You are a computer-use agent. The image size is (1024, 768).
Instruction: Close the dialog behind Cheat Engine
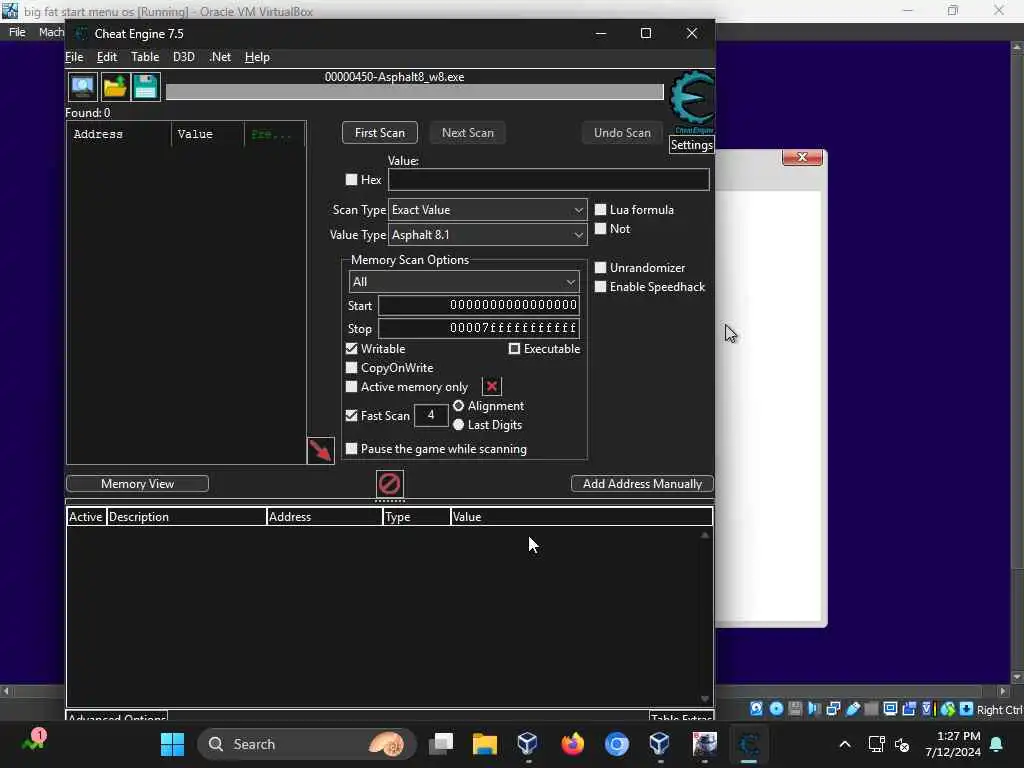pos(802,157)
